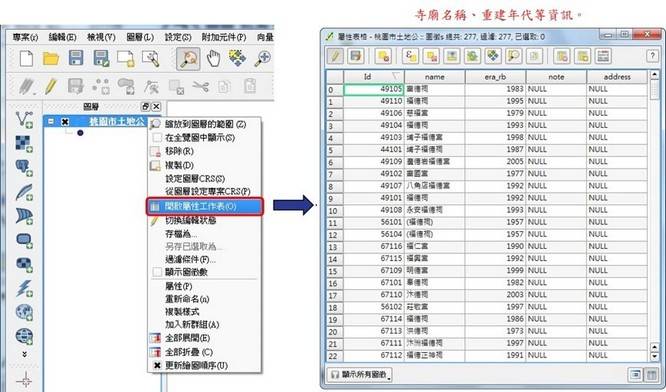Click the pan map to selection icon in main toolbar

pyautogui.click(x=237, y=58)
